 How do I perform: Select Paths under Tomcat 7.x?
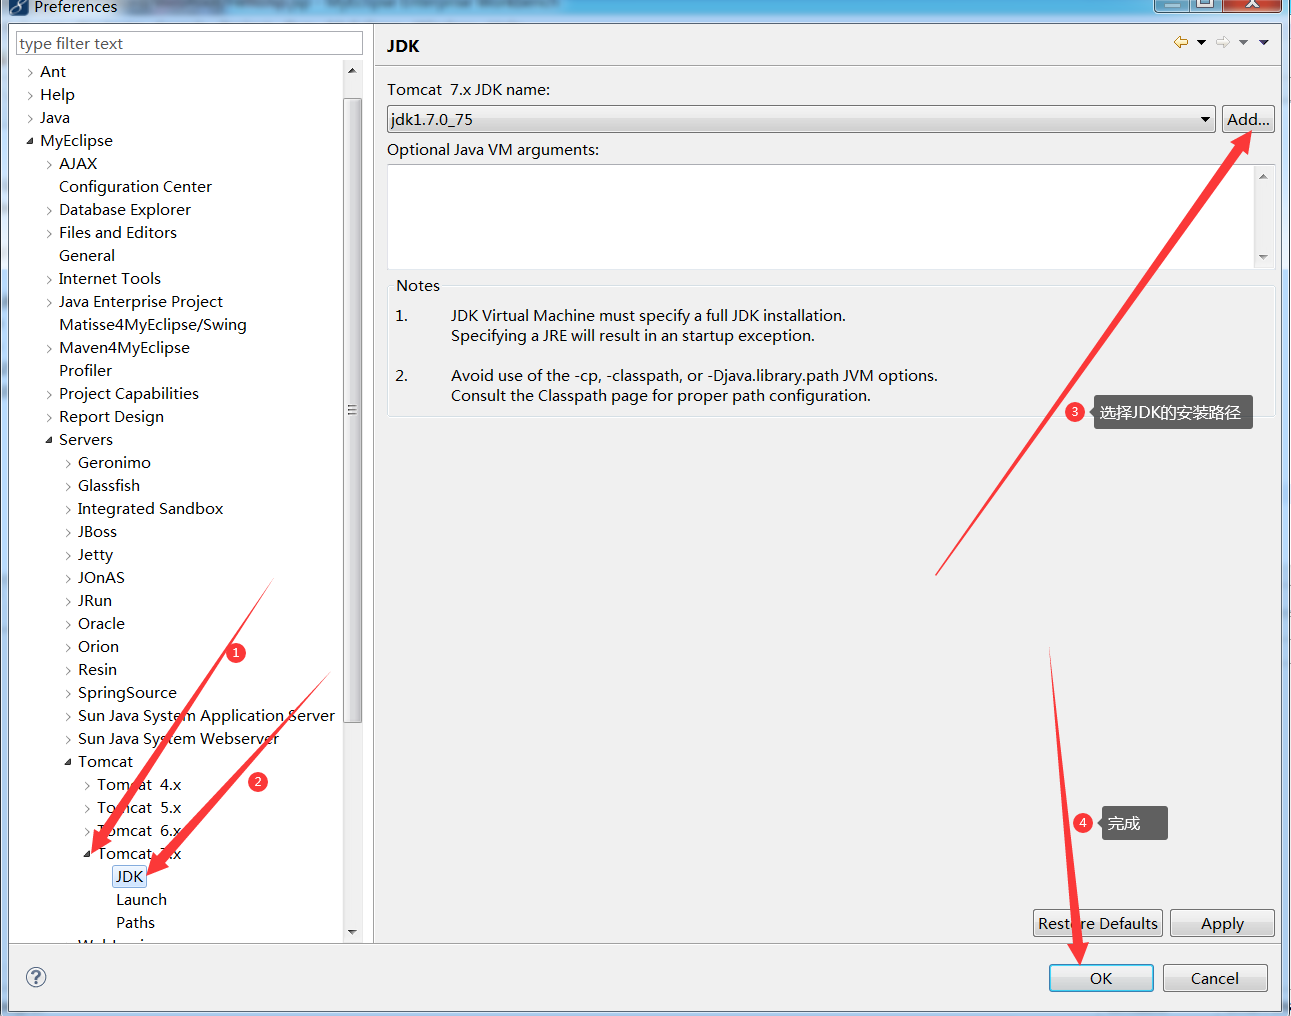pyautogui.click(x=135, y=922)
